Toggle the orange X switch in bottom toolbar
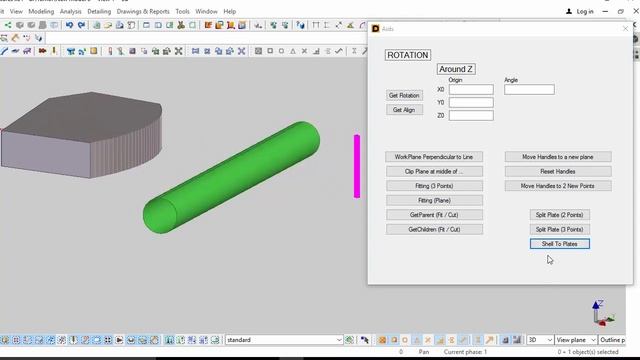640x360 pixels. 428,340
